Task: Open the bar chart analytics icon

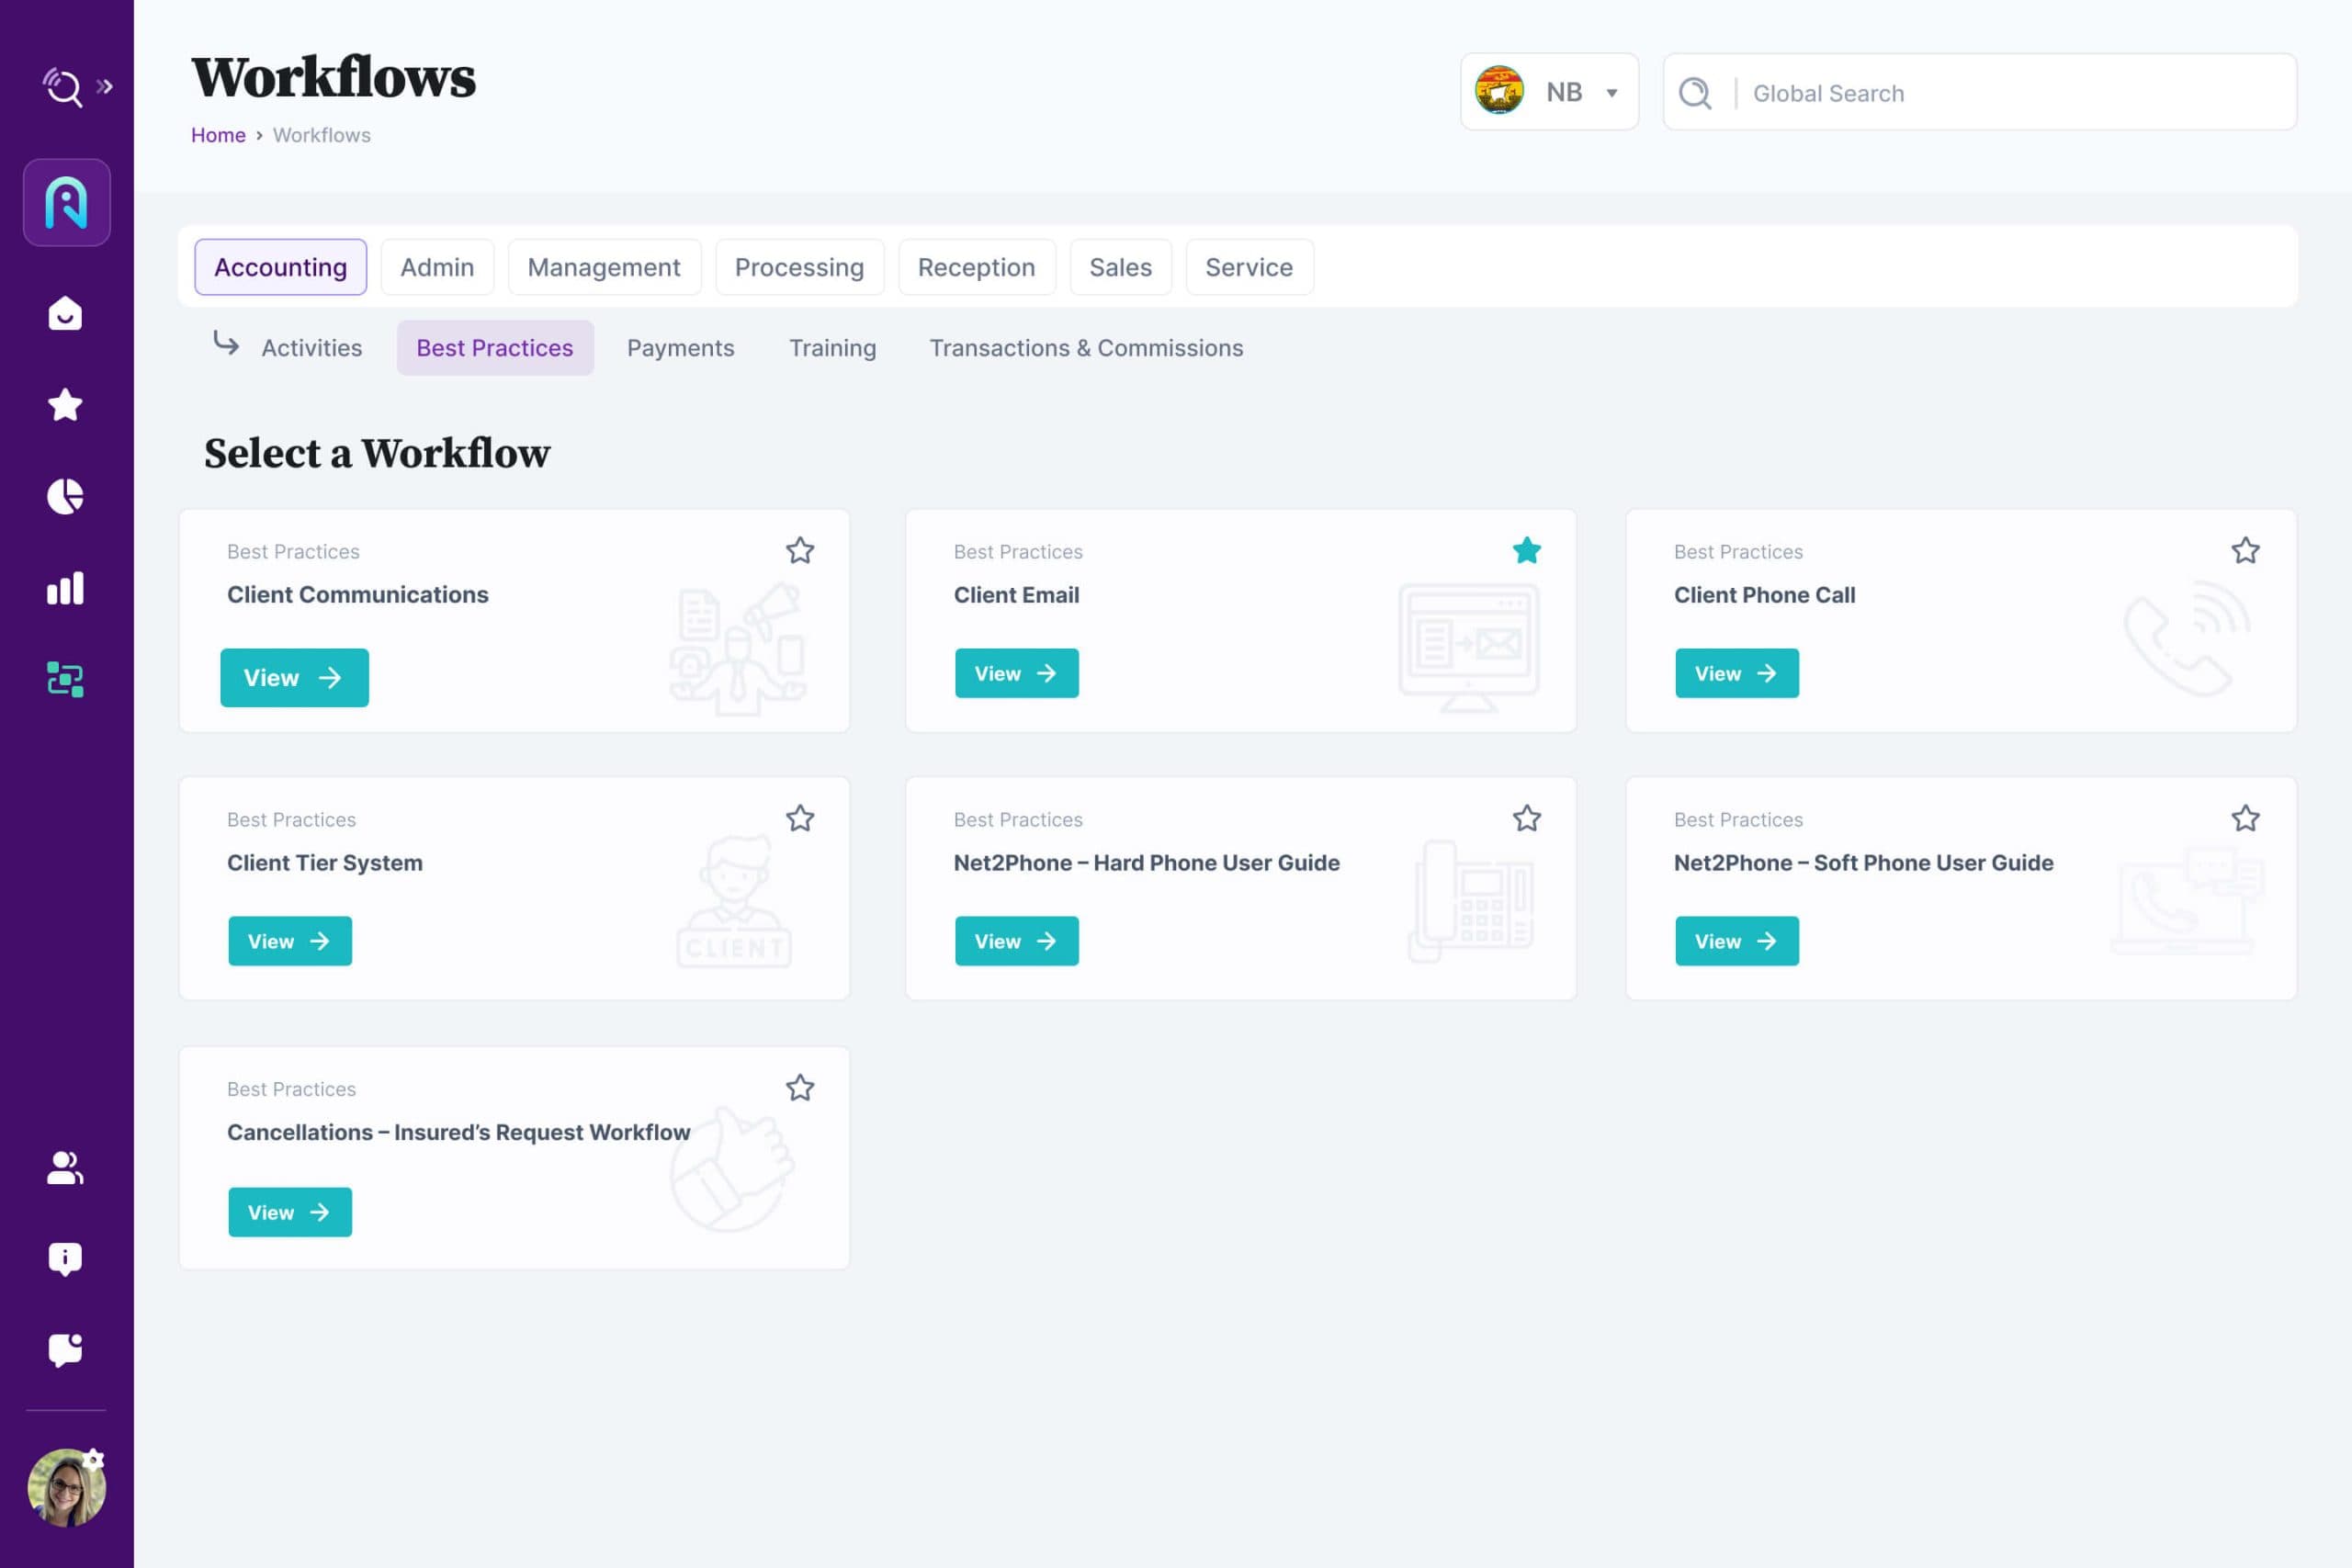Action: (65, 588)
